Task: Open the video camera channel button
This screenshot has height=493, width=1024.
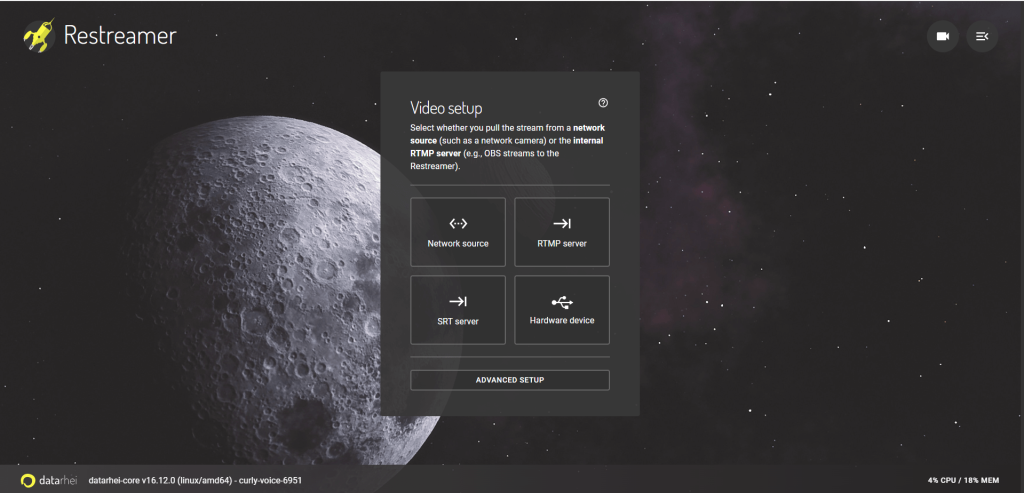Action: tap(942, 37)
